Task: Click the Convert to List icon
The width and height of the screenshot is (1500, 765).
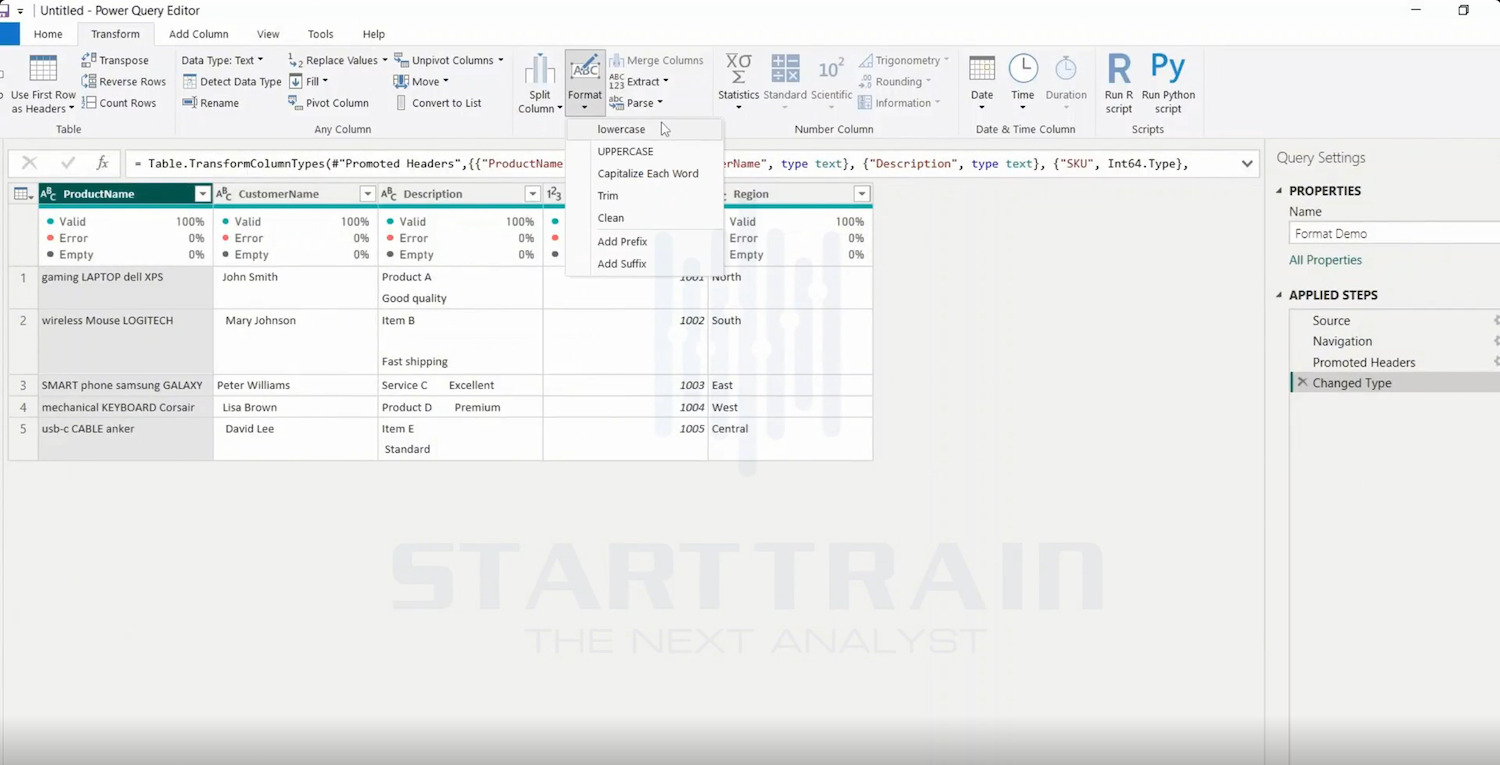Action: point(401,102)
